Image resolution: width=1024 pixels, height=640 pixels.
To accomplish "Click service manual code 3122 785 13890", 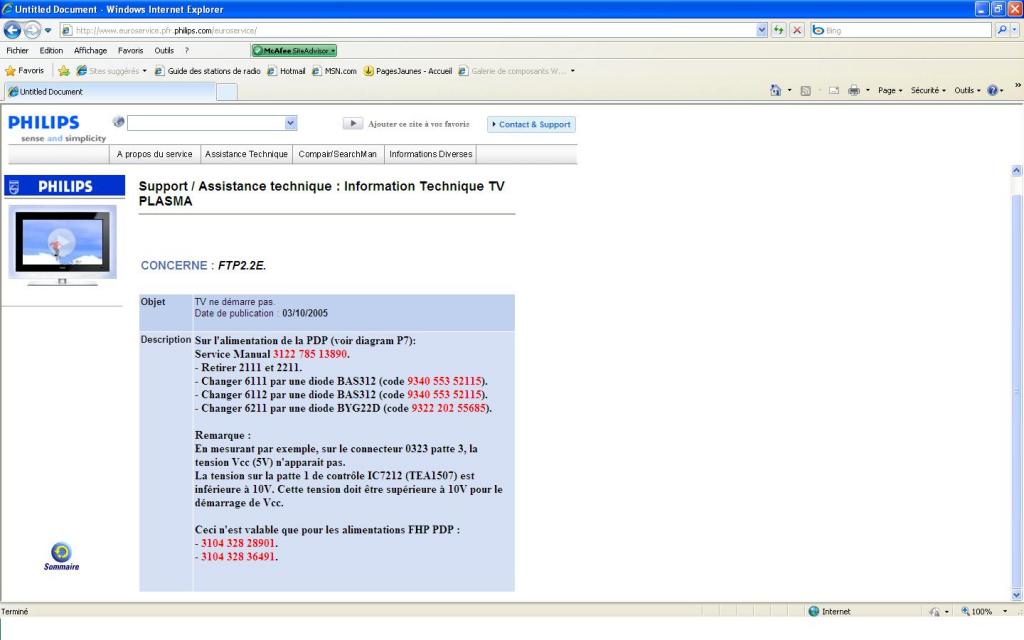I will coord(310,354).
